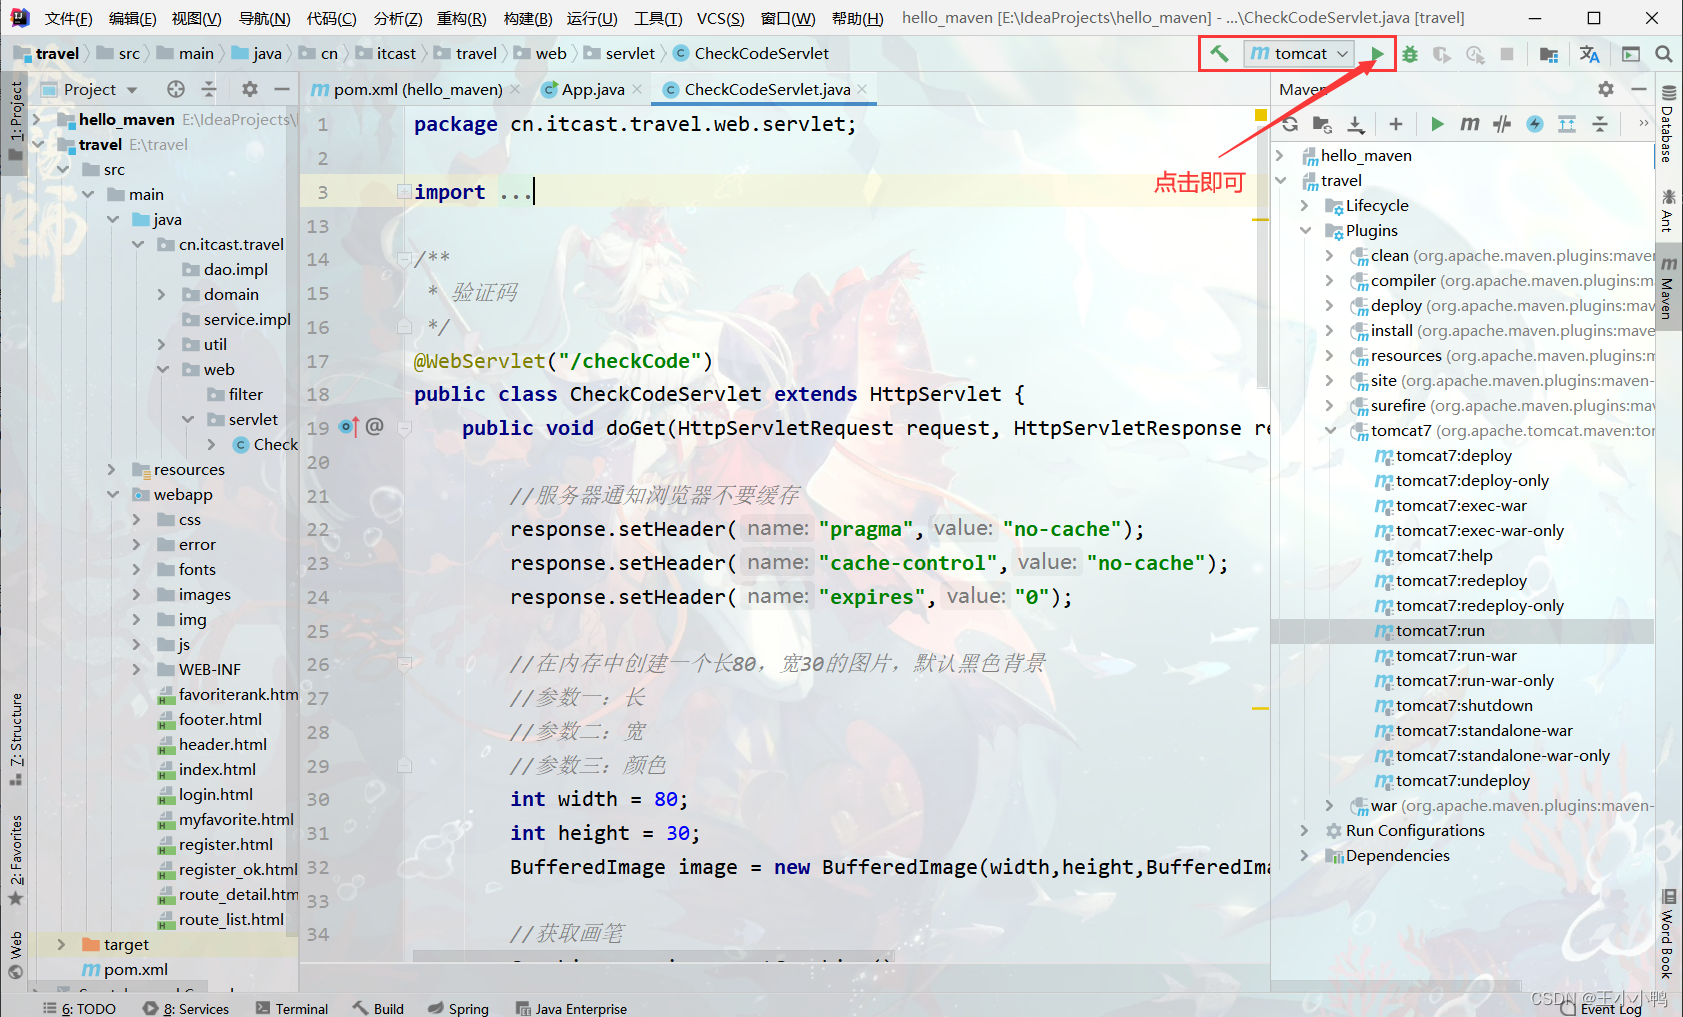Open VCS(S) menu
Image resolution: width=1683 pixels, height=1017 pixels.
click(x=720, y=18)
